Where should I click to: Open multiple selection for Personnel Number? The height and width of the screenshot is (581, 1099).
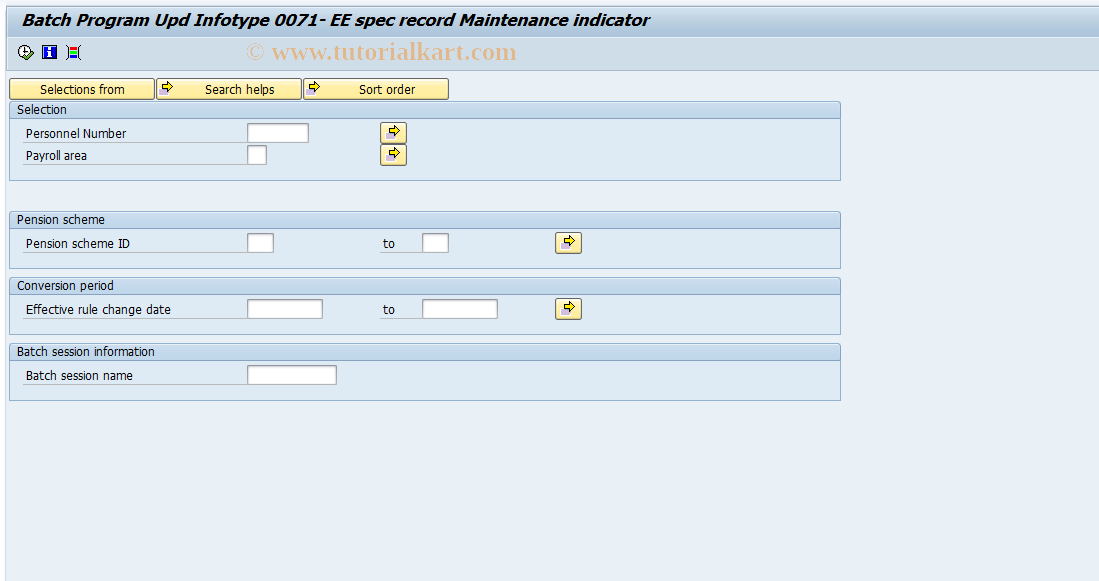point(393,132)
